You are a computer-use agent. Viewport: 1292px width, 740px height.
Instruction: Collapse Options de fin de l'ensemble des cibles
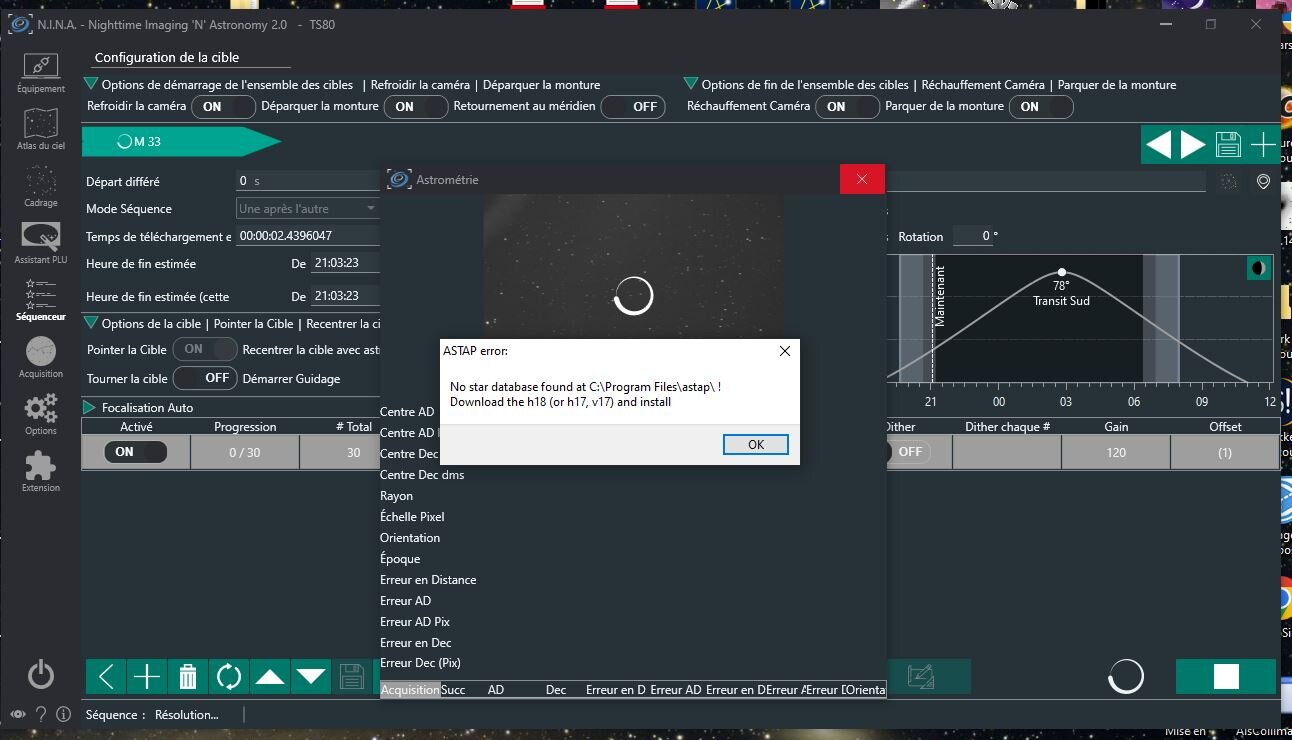tap(691, 85)
